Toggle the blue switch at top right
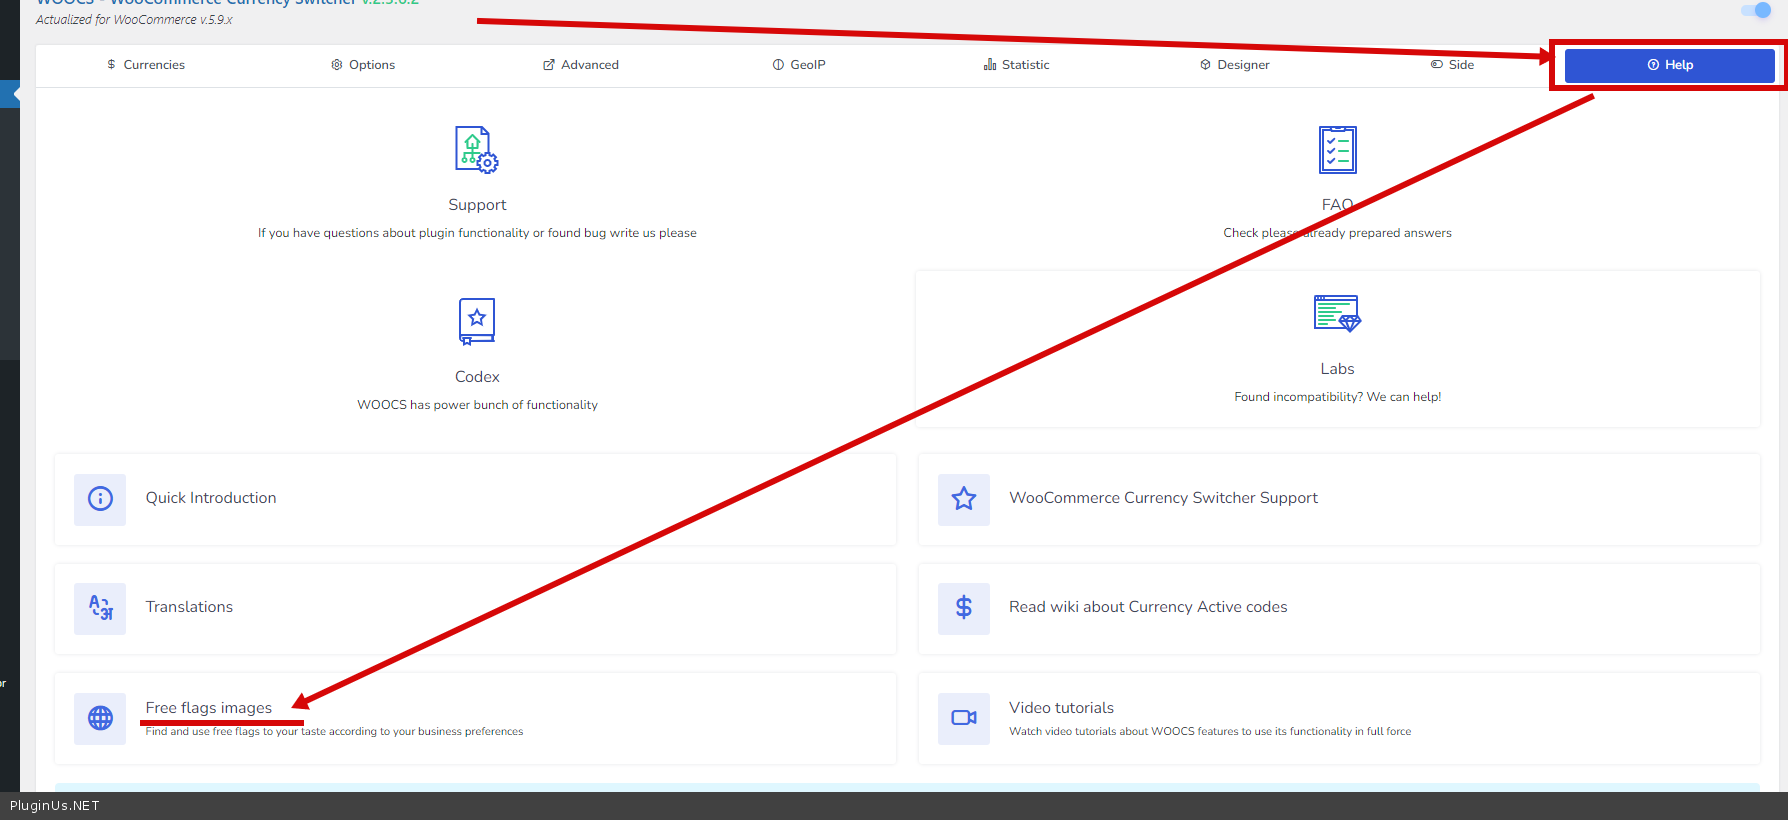Image resolution: width=1788 pixels, height=820 pixels. pyautogui.click(x=1756, y=10)
